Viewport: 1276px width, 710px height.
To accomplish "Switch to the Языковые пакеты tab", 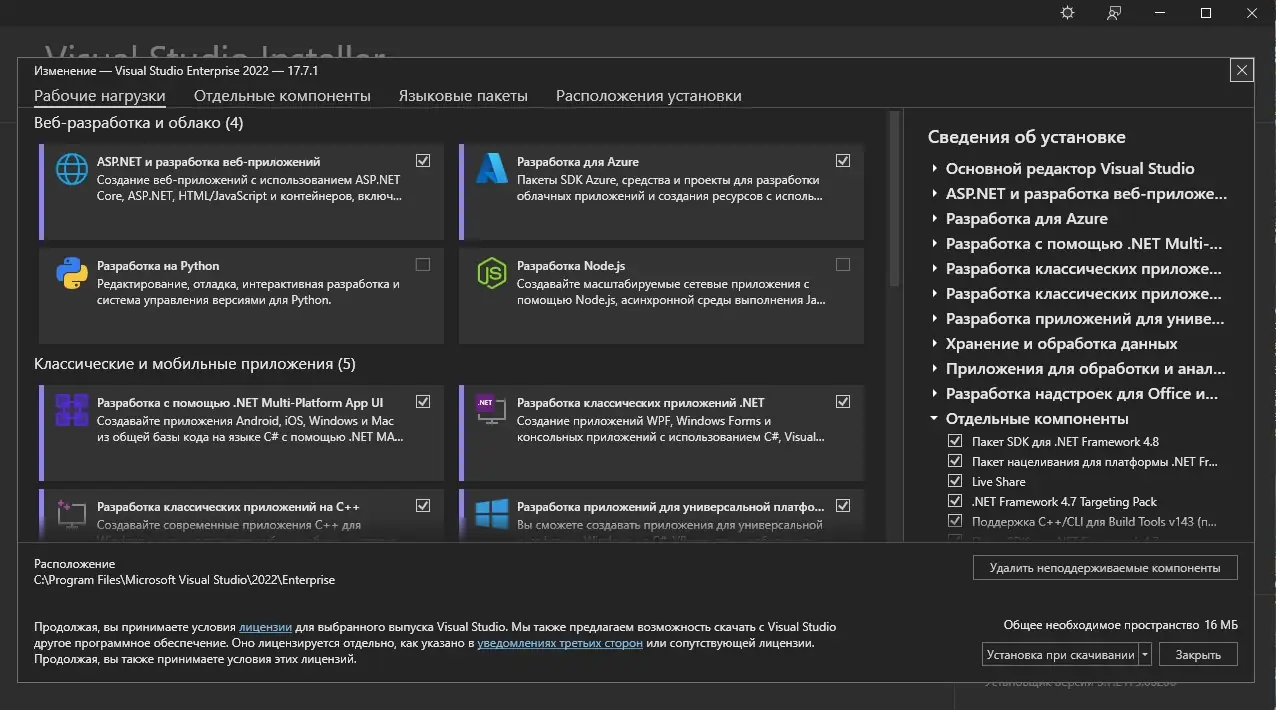I will point(463,95).
